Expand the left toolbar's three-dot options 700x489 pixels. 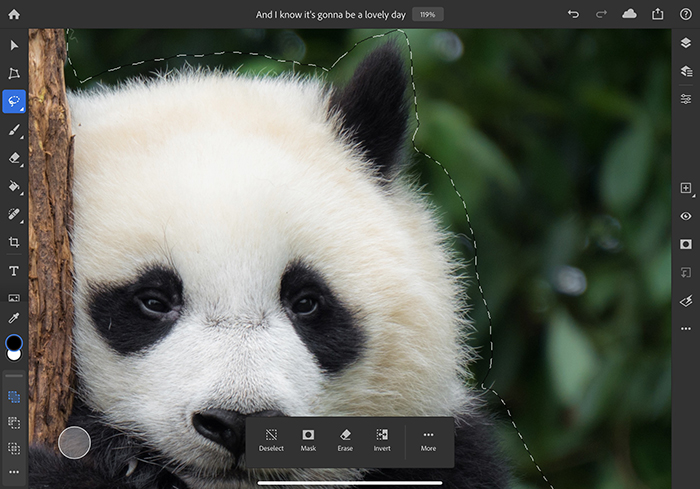tap(14, 471)
